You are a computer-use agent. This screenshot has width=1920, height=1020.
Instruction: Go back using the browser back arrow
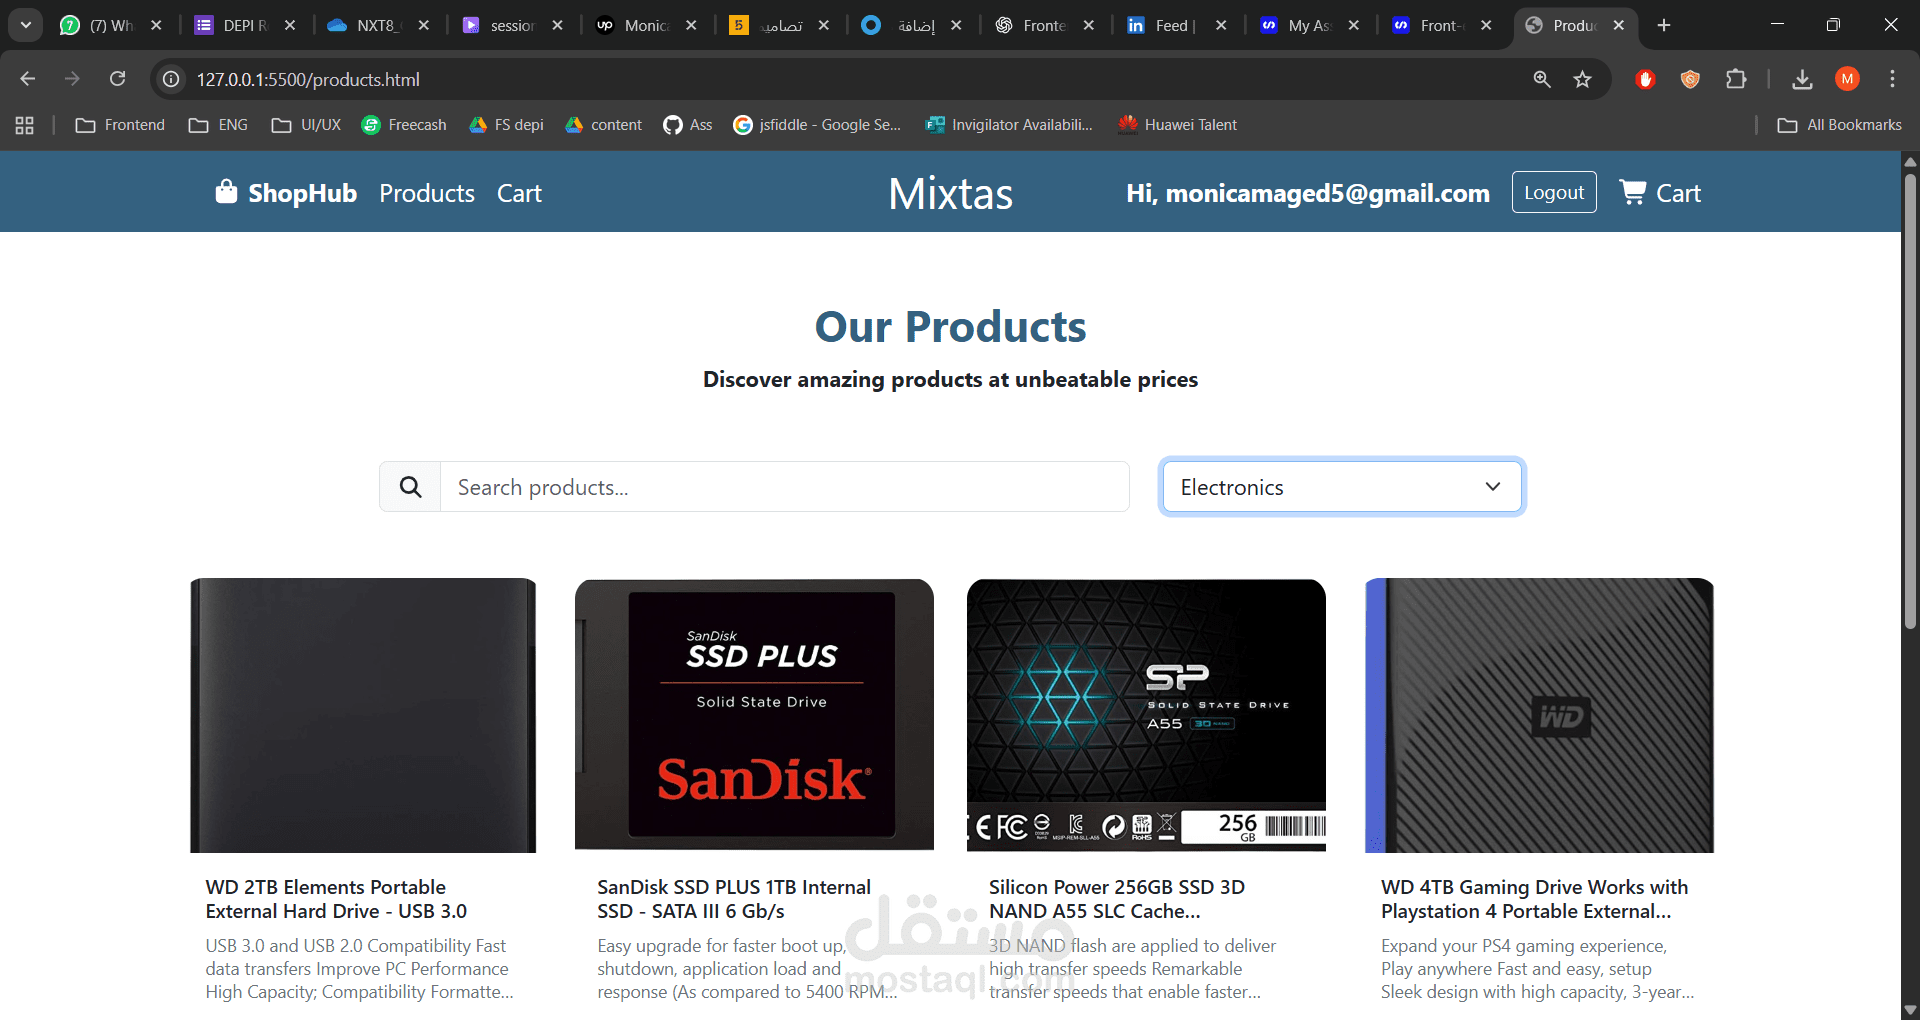(x=28, y=79)
